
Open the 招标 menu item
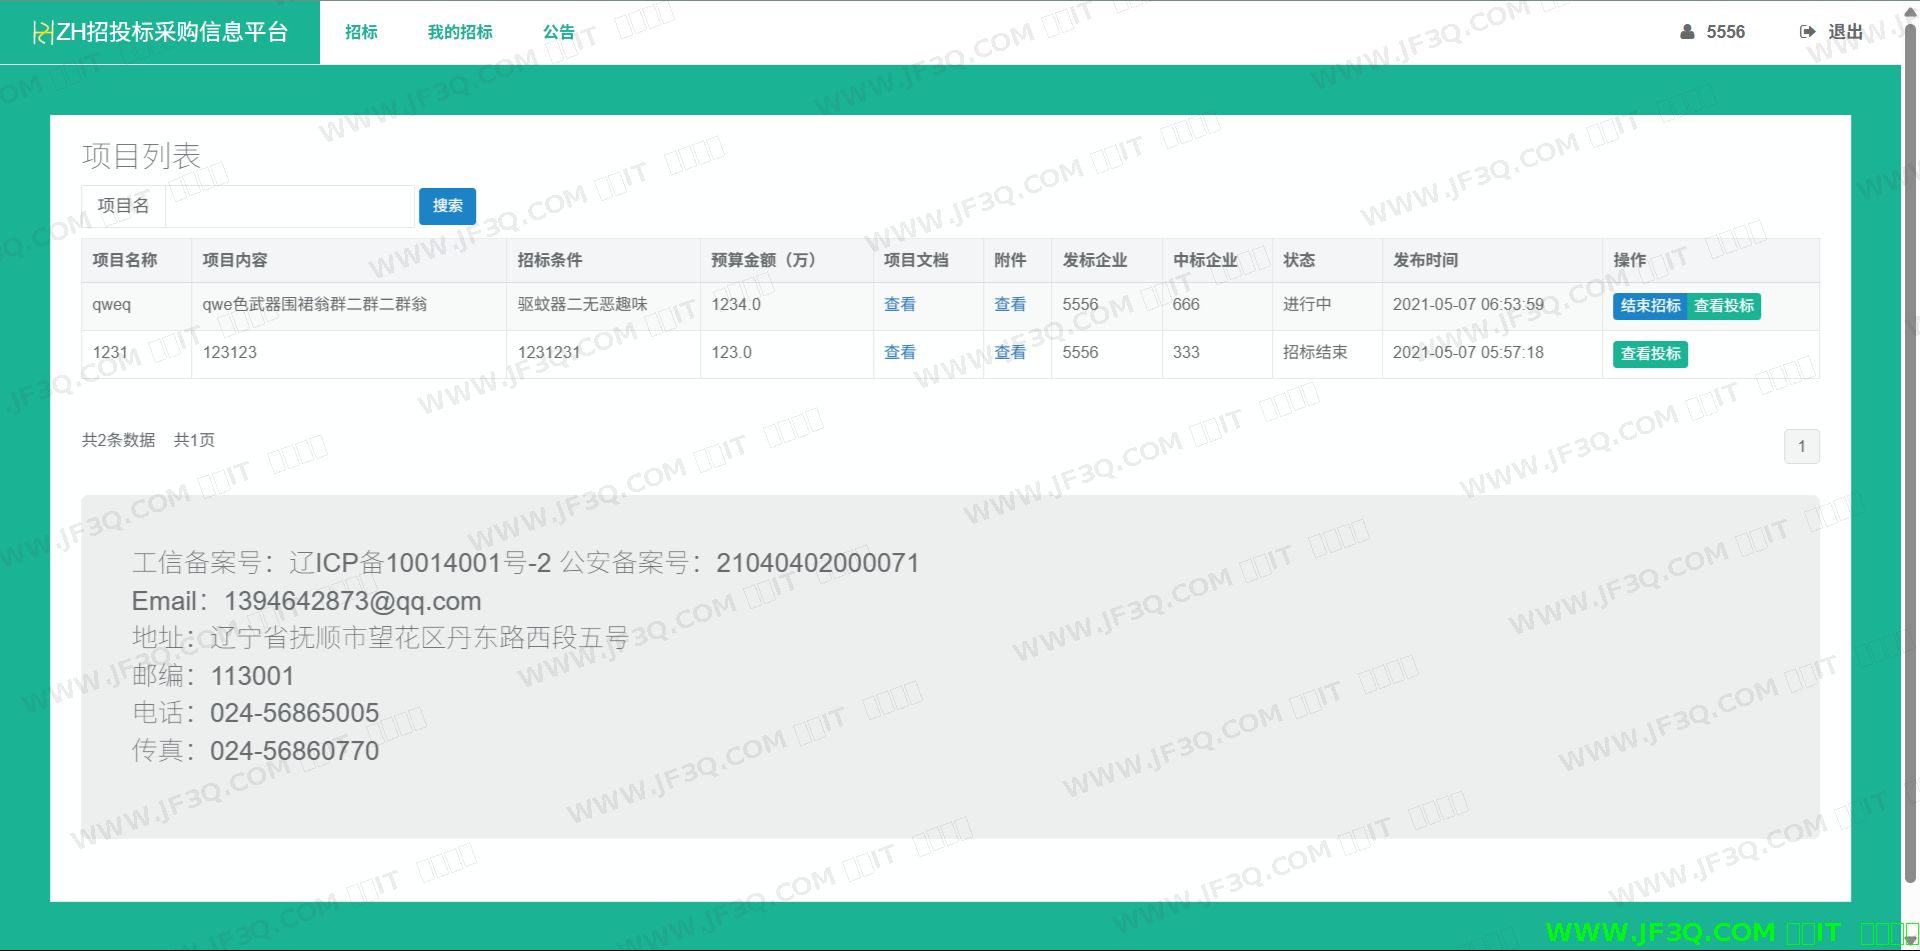click(361, 32)
